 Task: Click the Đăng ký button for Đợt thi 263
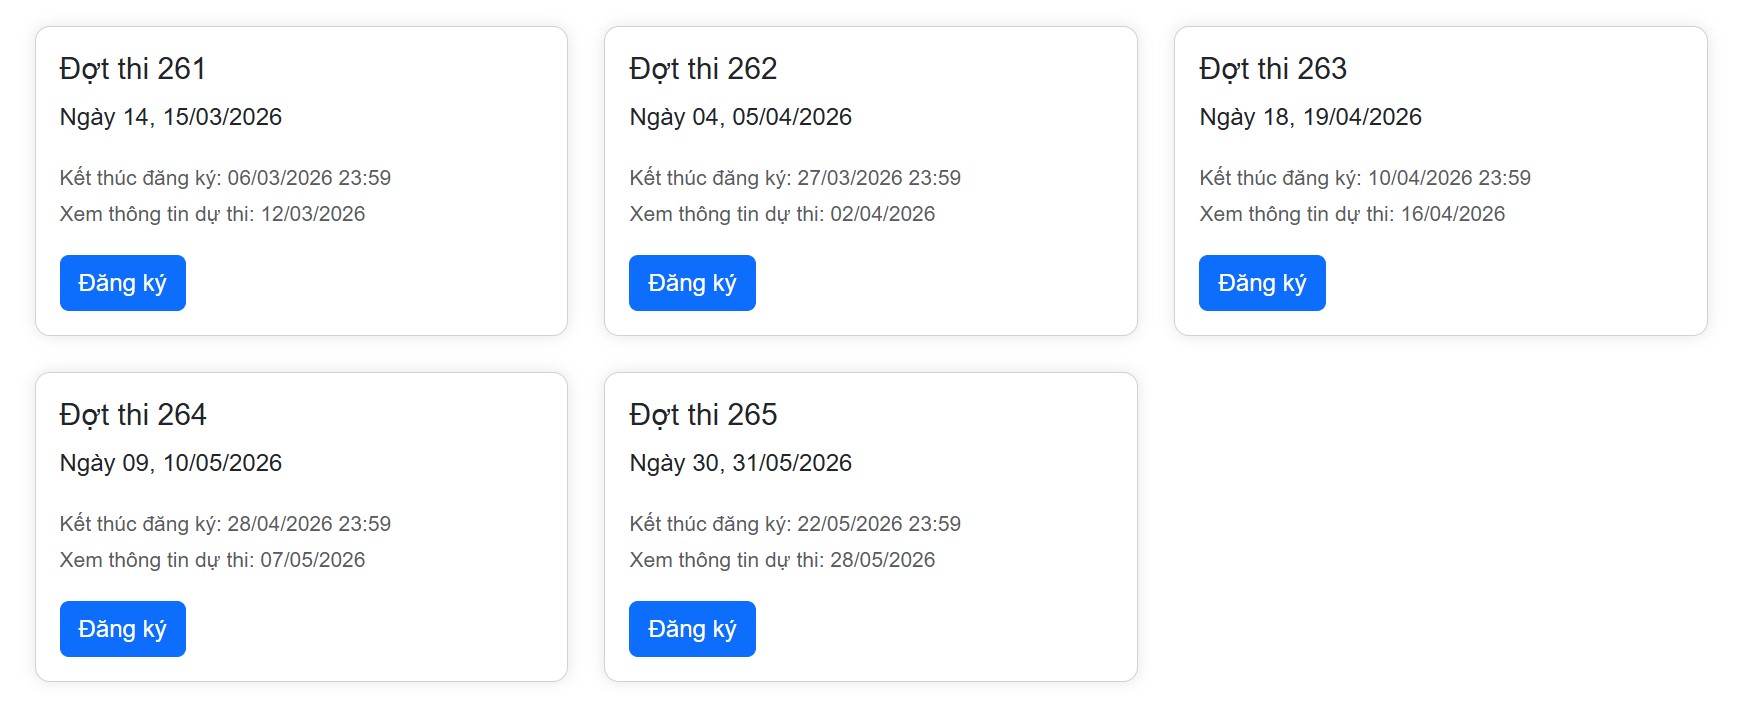coord(1262,283)
